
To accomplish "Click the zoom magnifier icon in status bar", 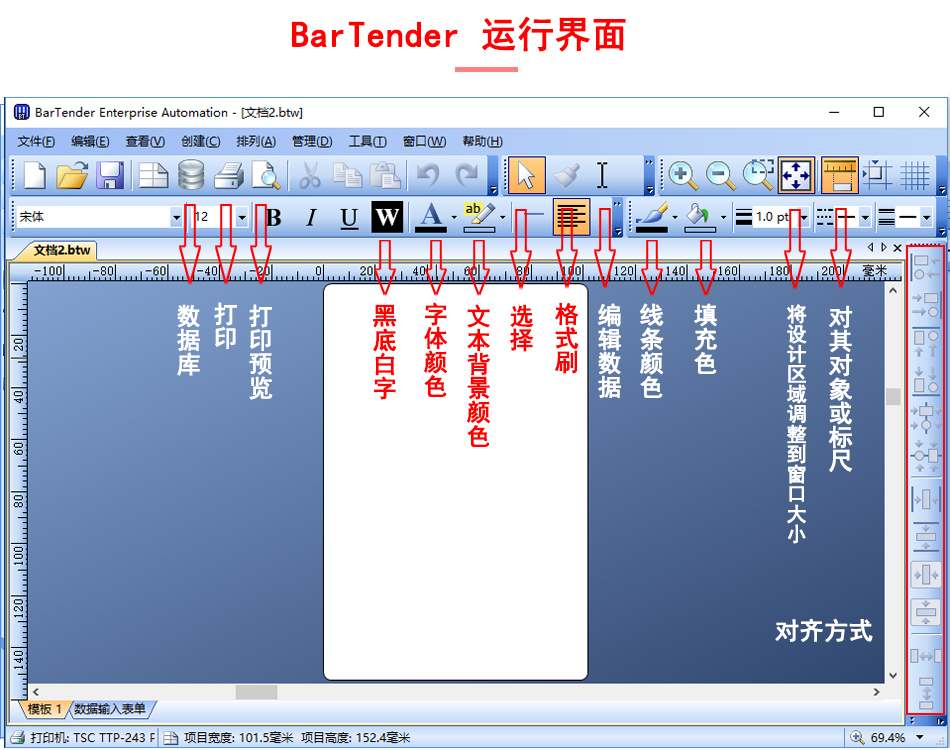I will [x=857, y=737].
